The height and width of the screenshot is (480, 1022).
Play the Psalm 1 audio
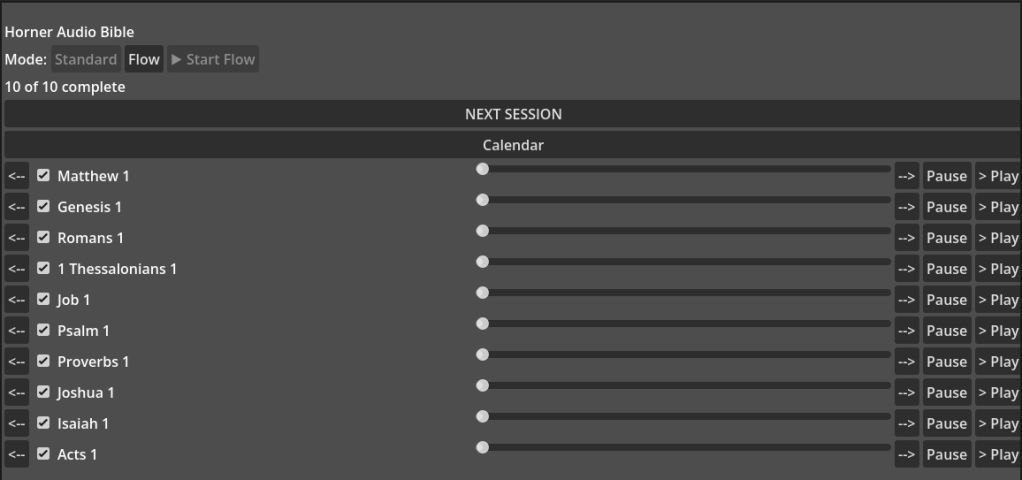[998, 331]
